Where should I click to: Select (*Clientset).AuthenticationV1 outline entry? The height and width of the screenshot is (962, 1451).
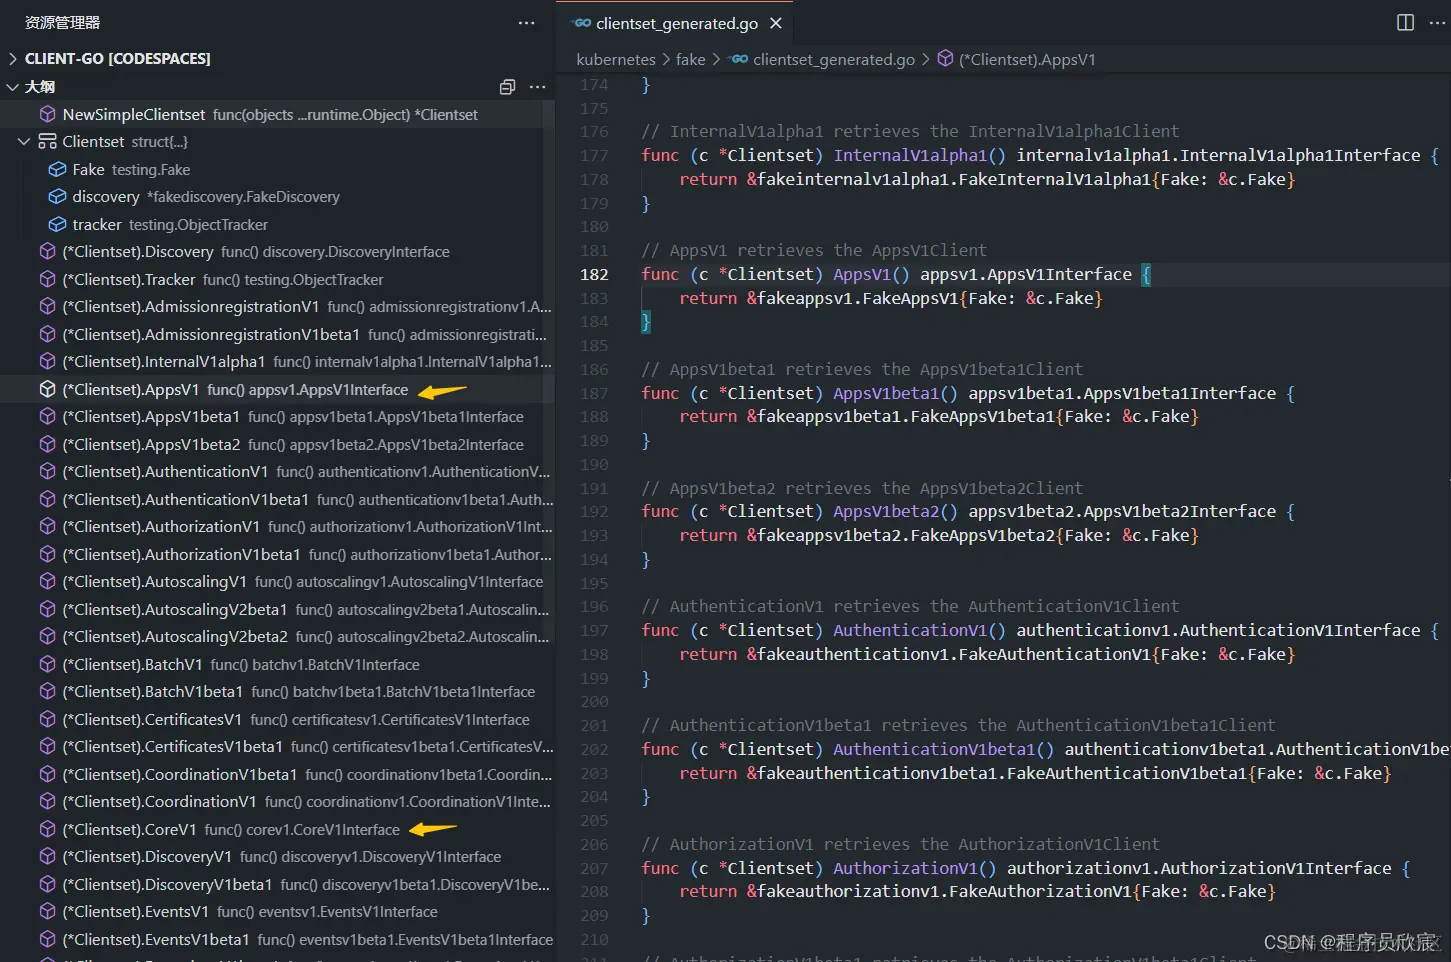[277, 472]
